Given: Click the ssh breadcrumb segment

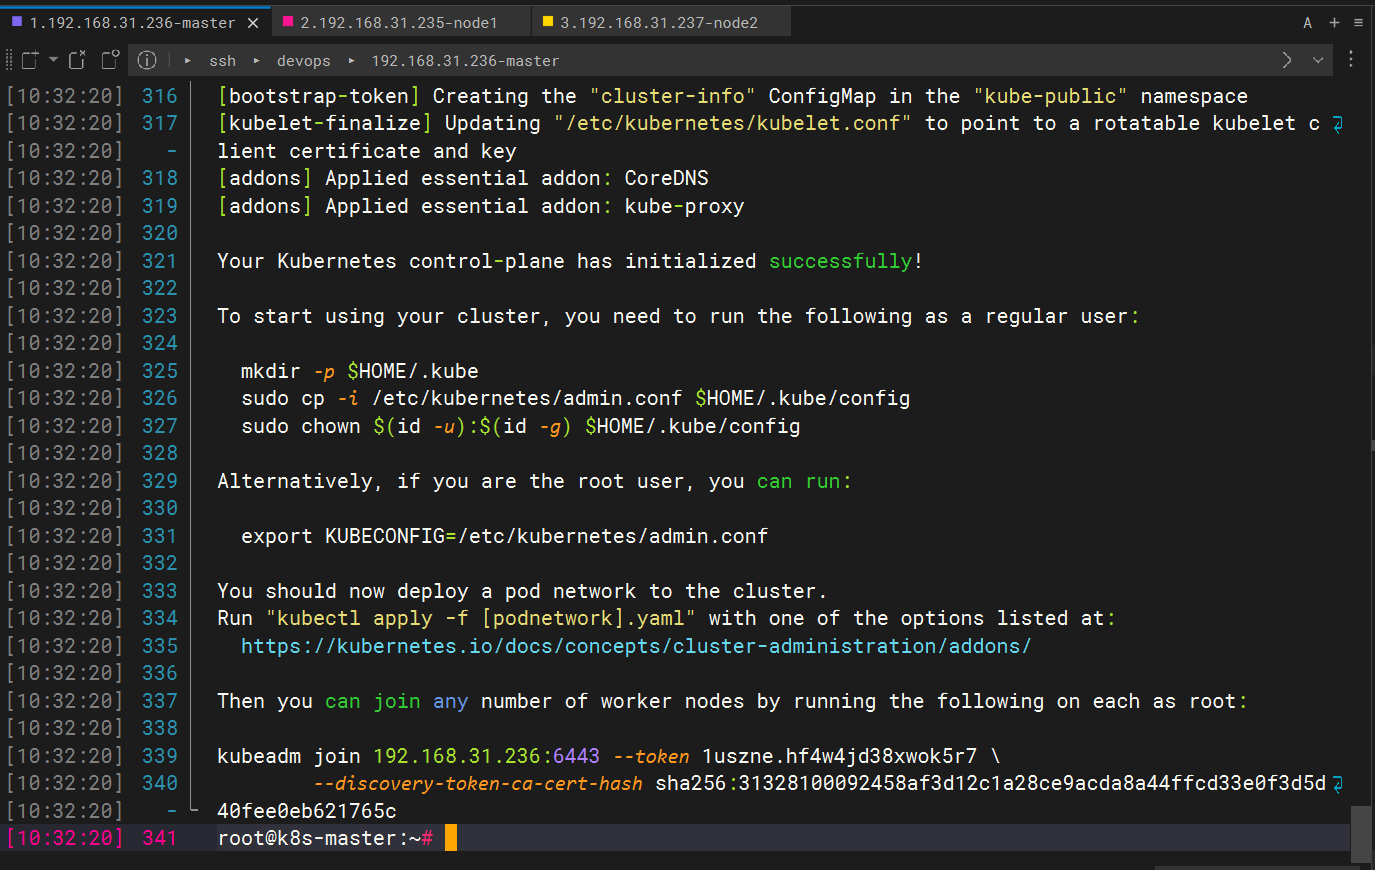Looking at the screenshot, I should 222,61.
